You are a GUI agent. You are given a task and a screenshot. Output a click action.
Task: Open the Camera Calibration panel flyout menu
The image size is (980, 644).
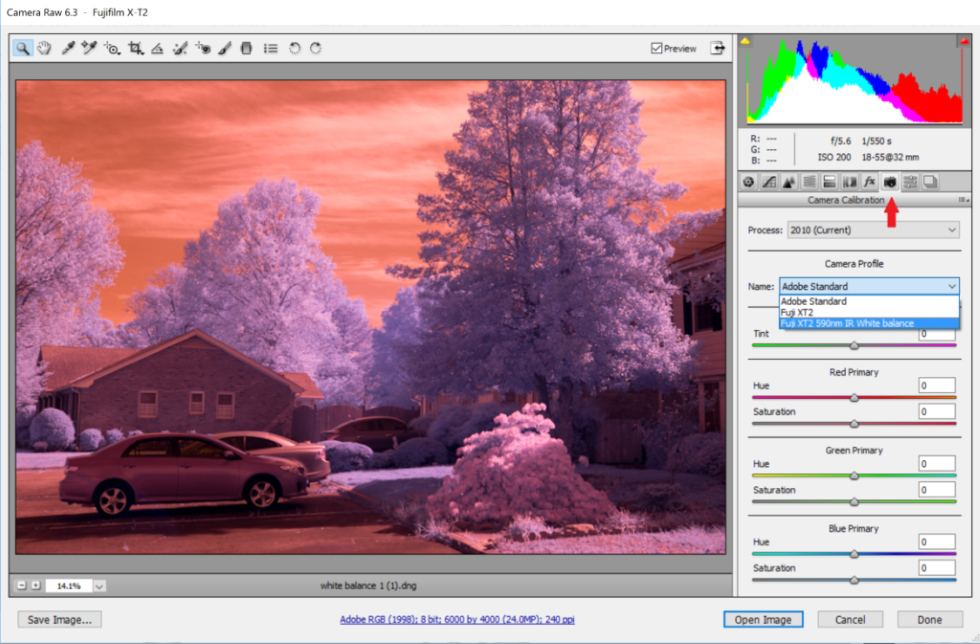point(964,200)
